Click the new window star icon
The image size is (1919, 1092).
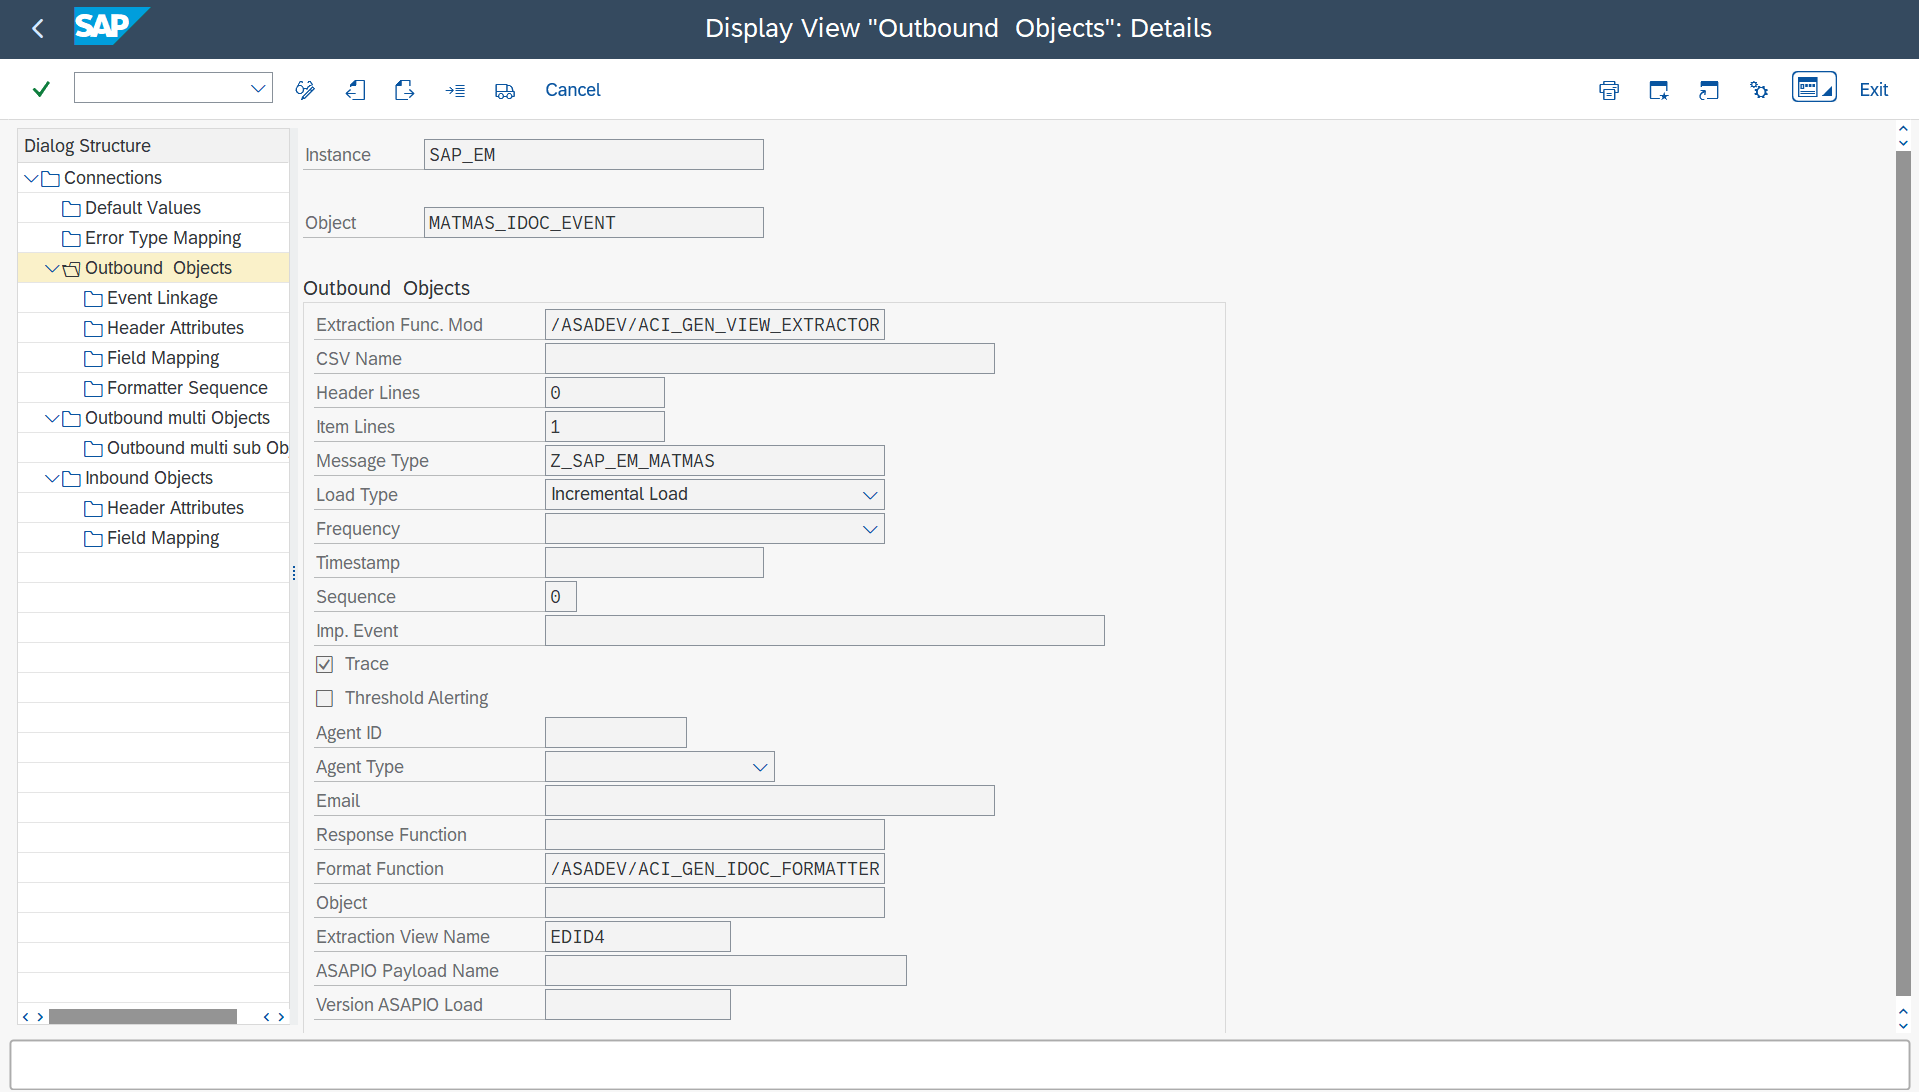click(1658, 90)
